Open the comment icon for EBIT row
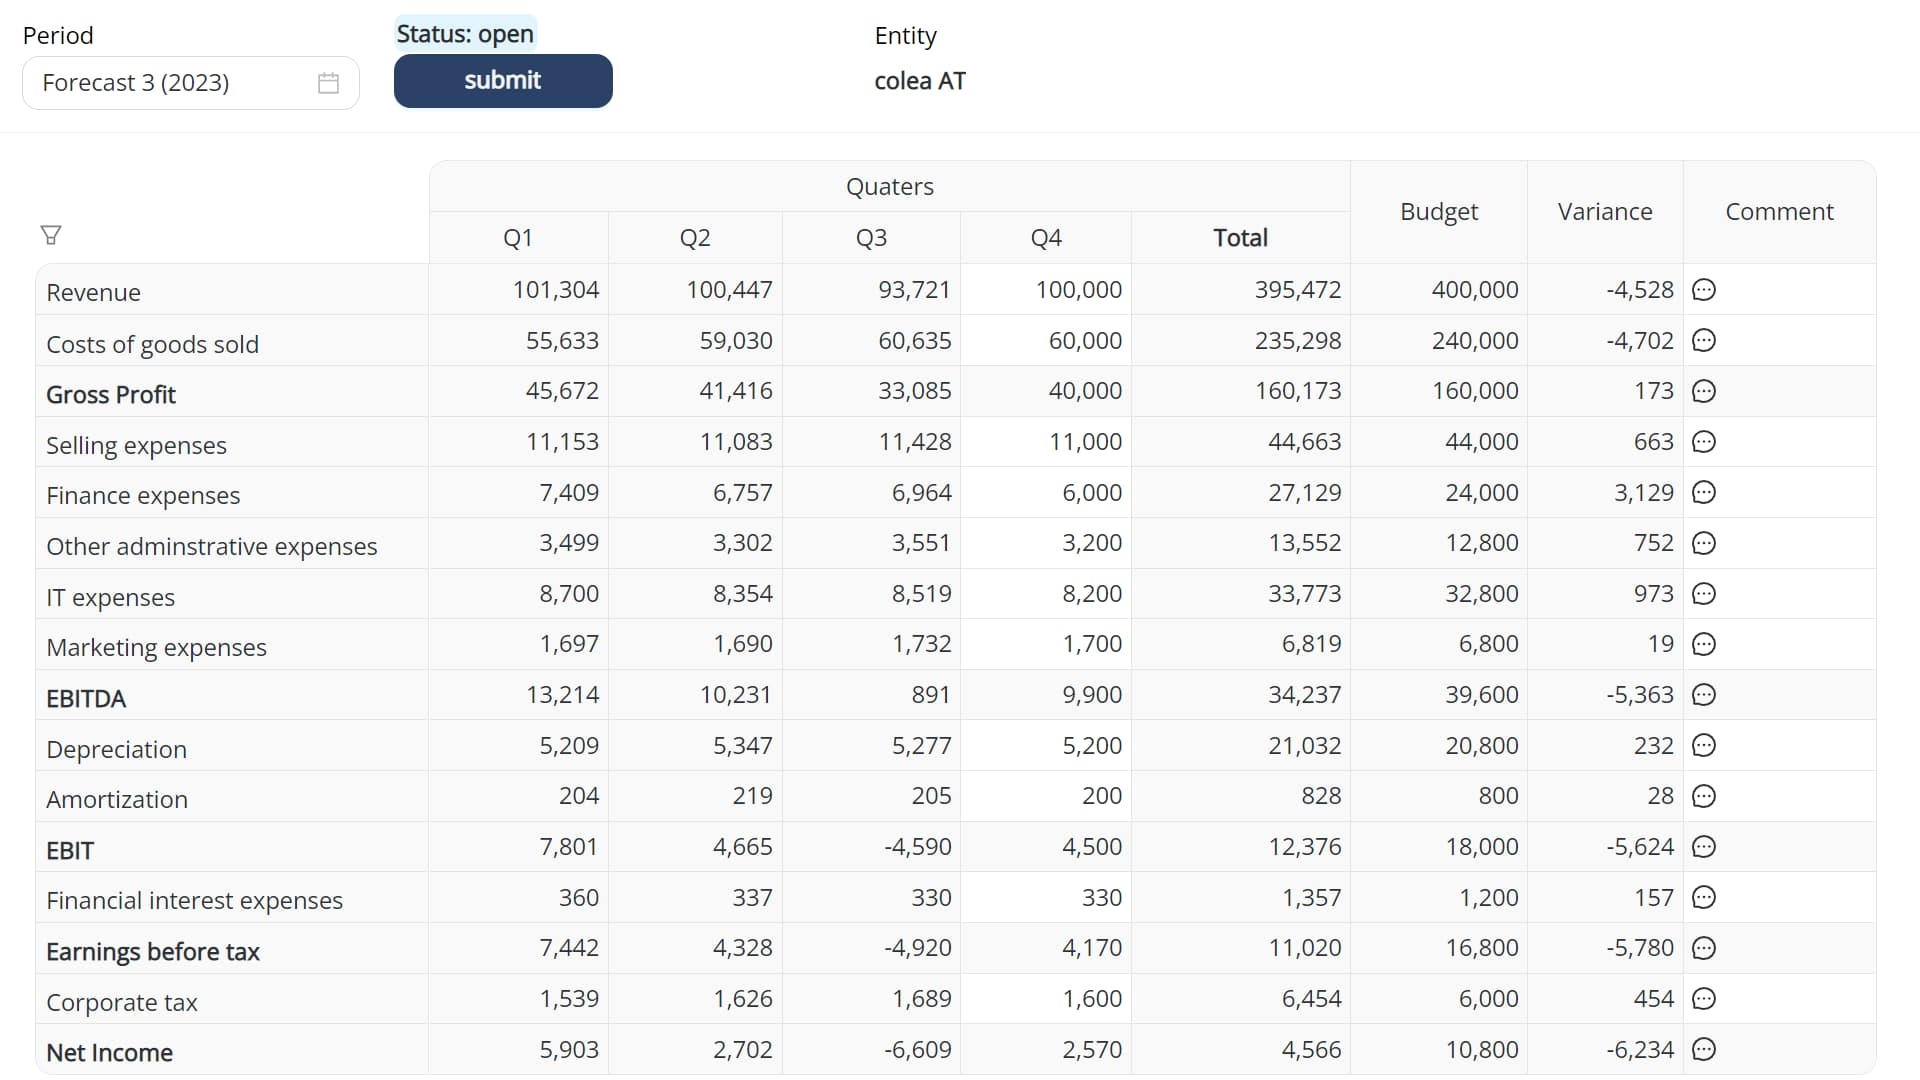Screen dimensions: 1920x1080 point(1704,847)
